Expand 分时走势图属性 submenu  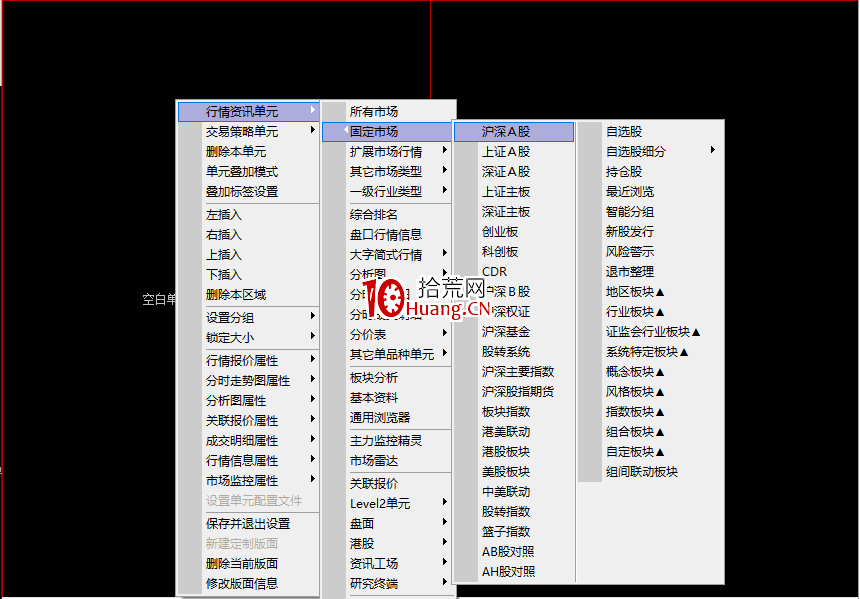pyautogui.click(x=248, y=381)
